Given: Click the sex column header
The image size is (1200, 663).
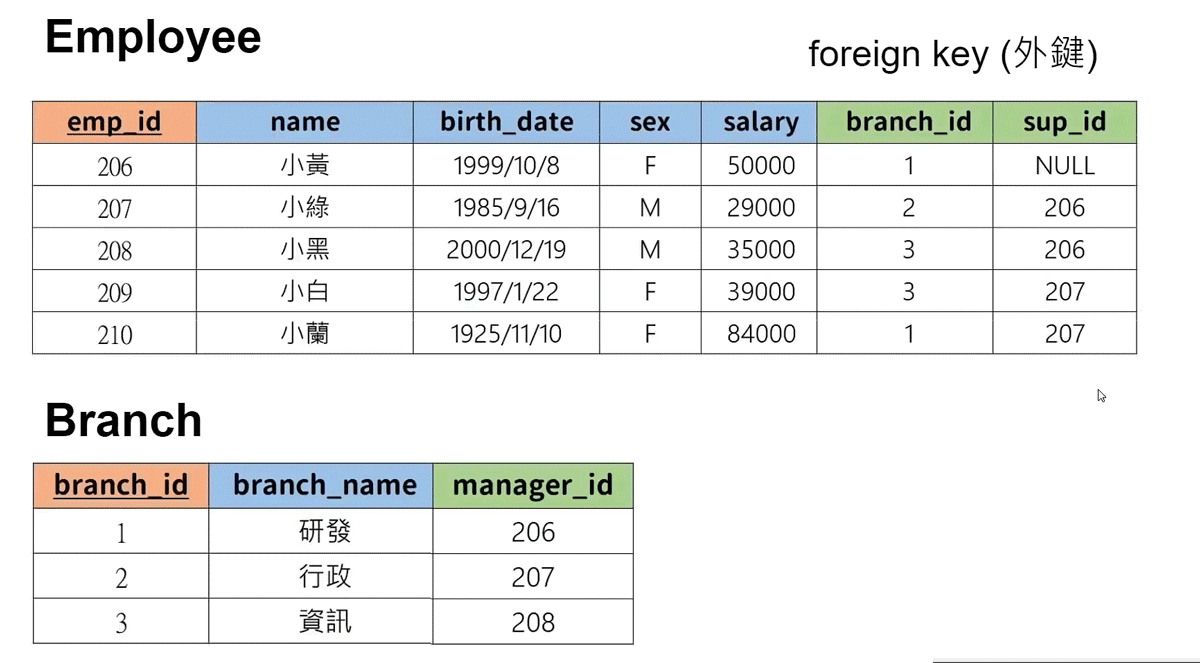Looking at the screenshot, I should pos(650,122).
